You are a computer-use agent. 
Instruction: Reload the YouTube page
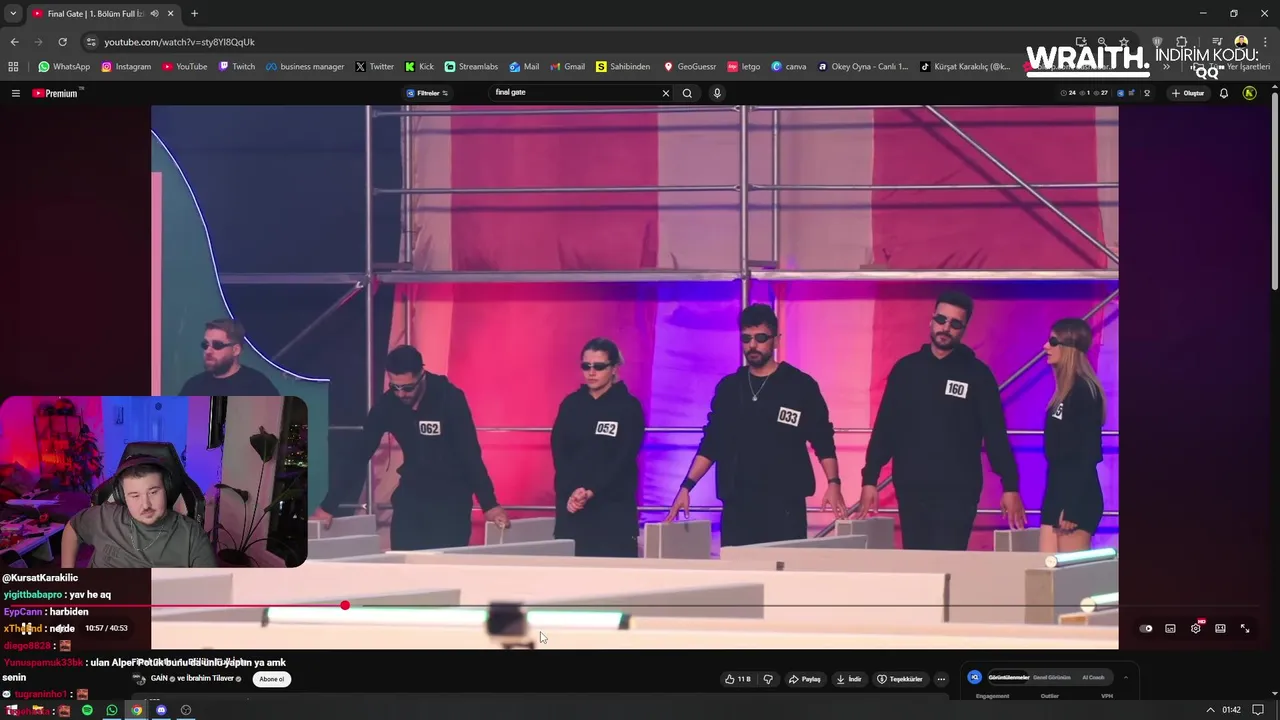pos(62,42)
